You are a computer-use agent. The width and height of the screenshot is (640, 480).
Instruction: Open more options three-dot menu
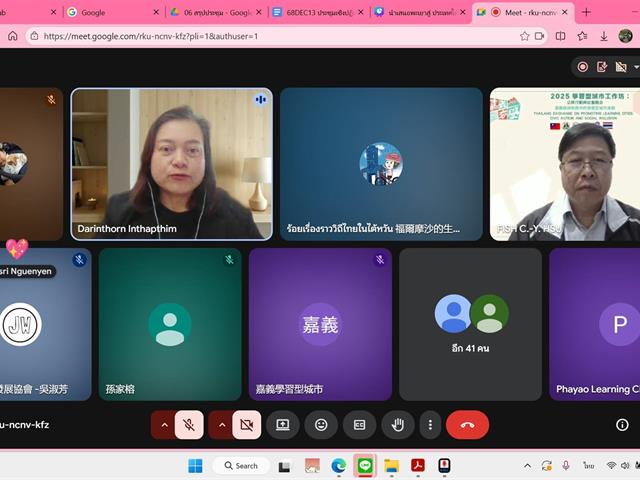pos(430,425)
